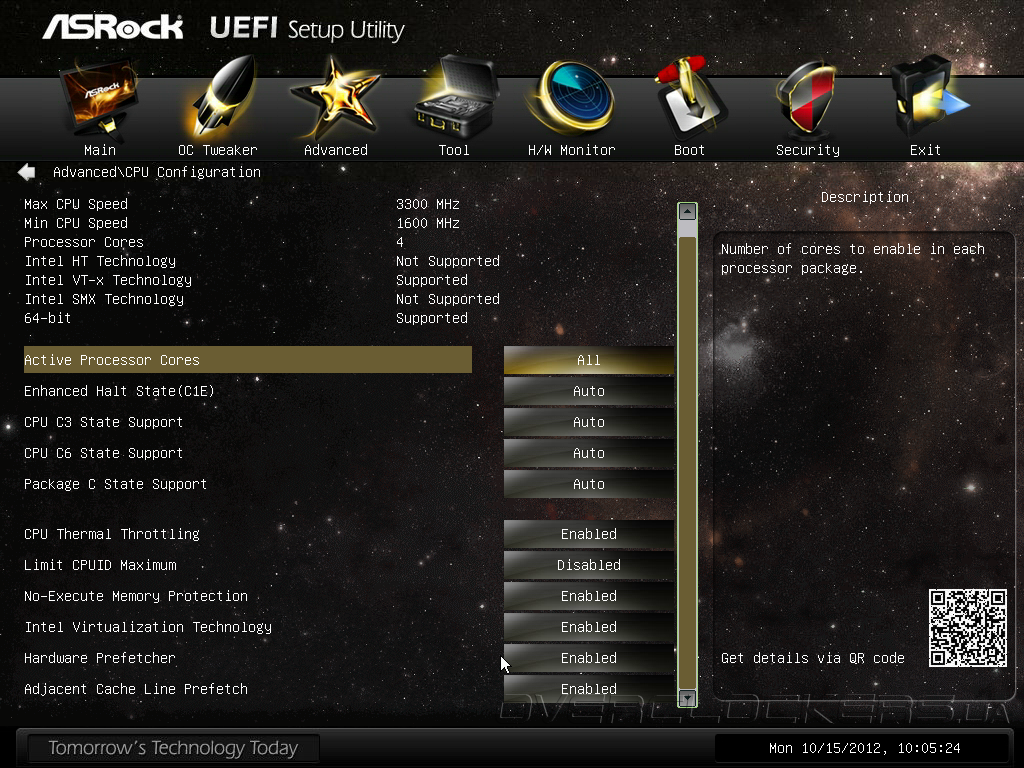The image size is (1024, 768).
Task: Click the Advanced\CPU Configuration breadcrumb
Action: coord(157,172)
